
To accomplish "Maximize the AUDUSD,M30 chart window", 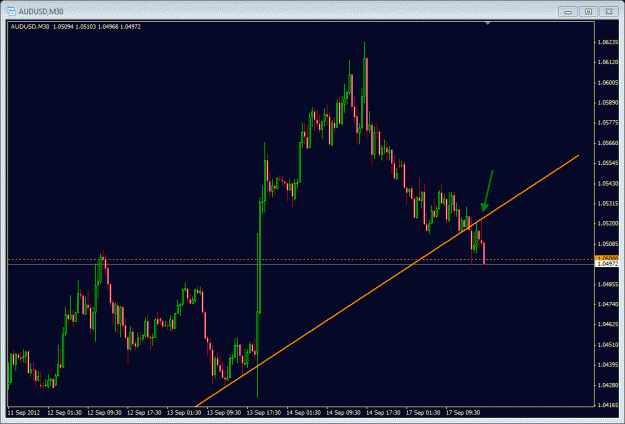I will pos(588,12).
